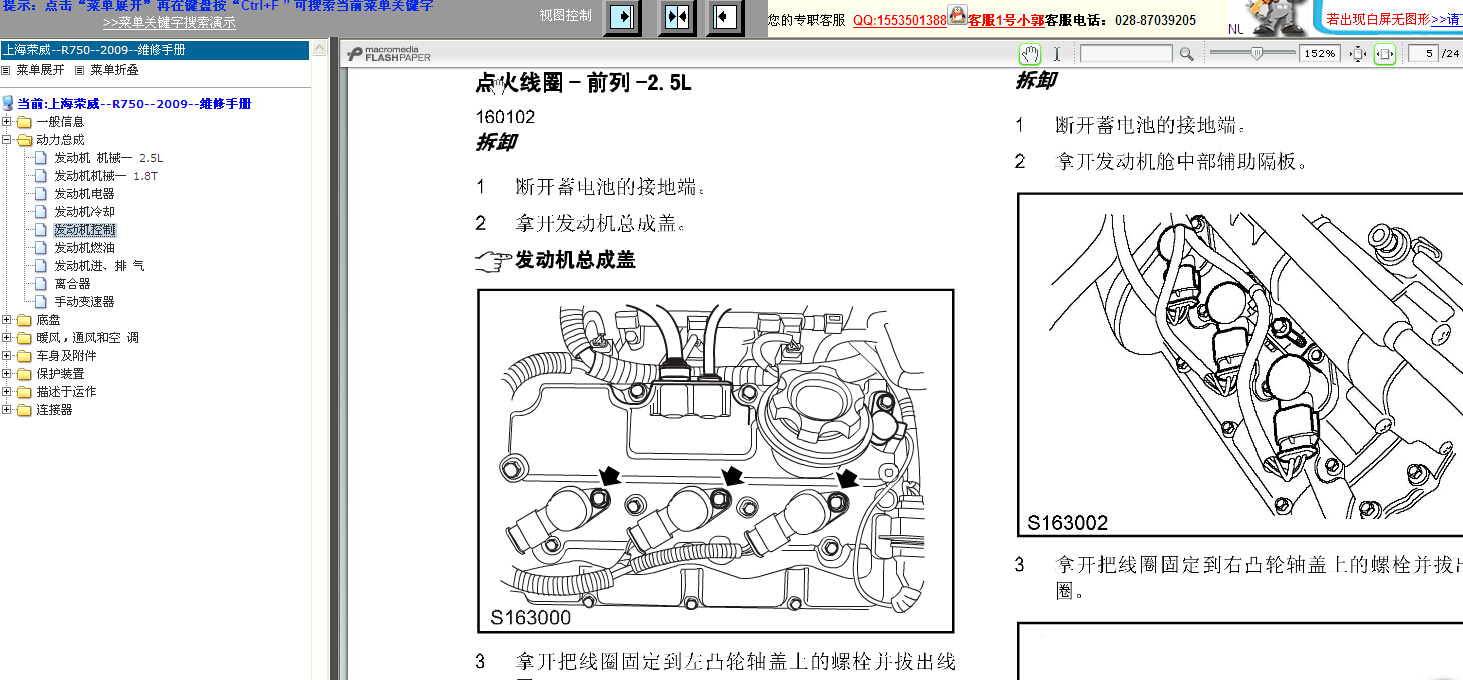Image resolution: width=1463 pixels, height=680 pixels.
Task: Click the 菜单折叠 list icon
Action: tap(80, 70)
